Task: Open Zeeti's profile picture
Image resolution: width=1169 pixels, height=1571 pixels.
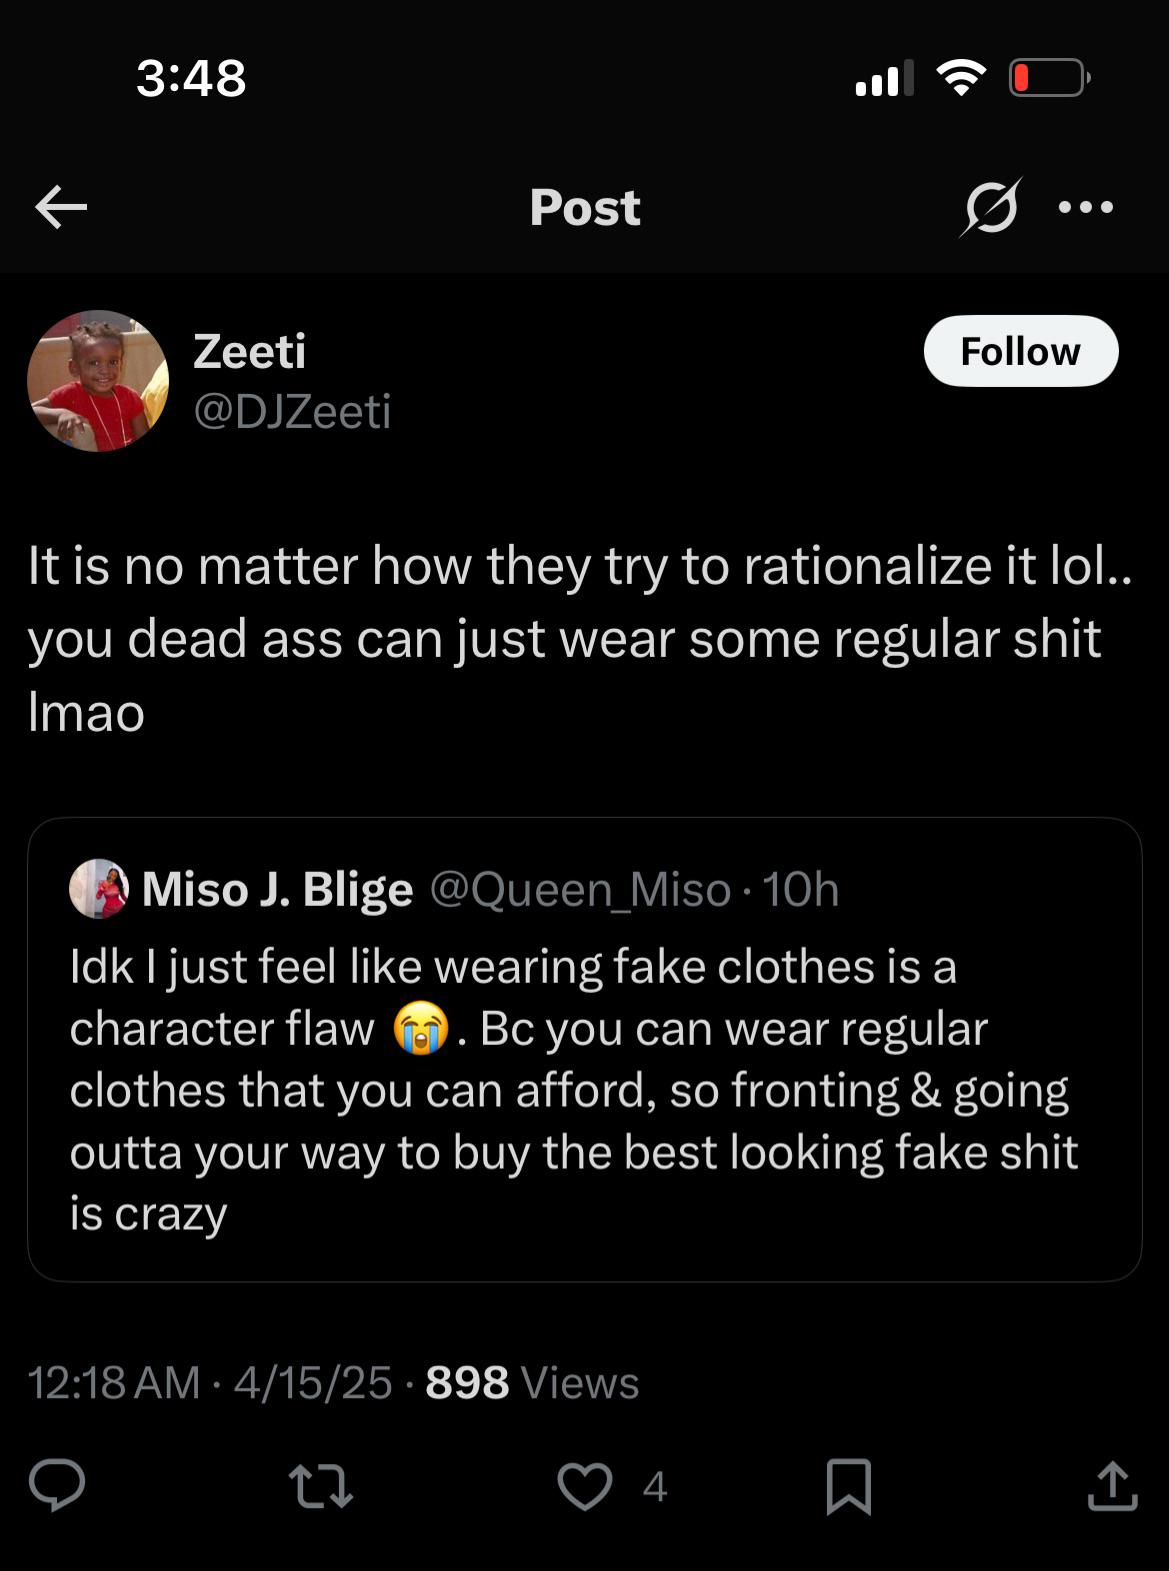Action: point(98,381)
